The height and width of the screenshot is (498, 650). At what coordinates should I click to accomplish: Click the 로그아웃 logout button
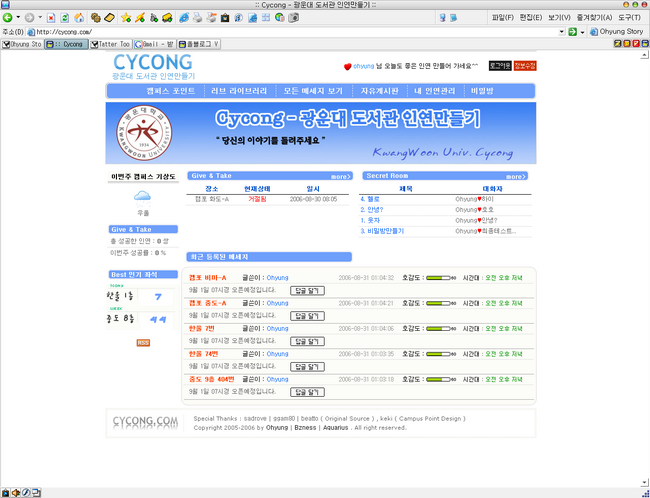499,66
